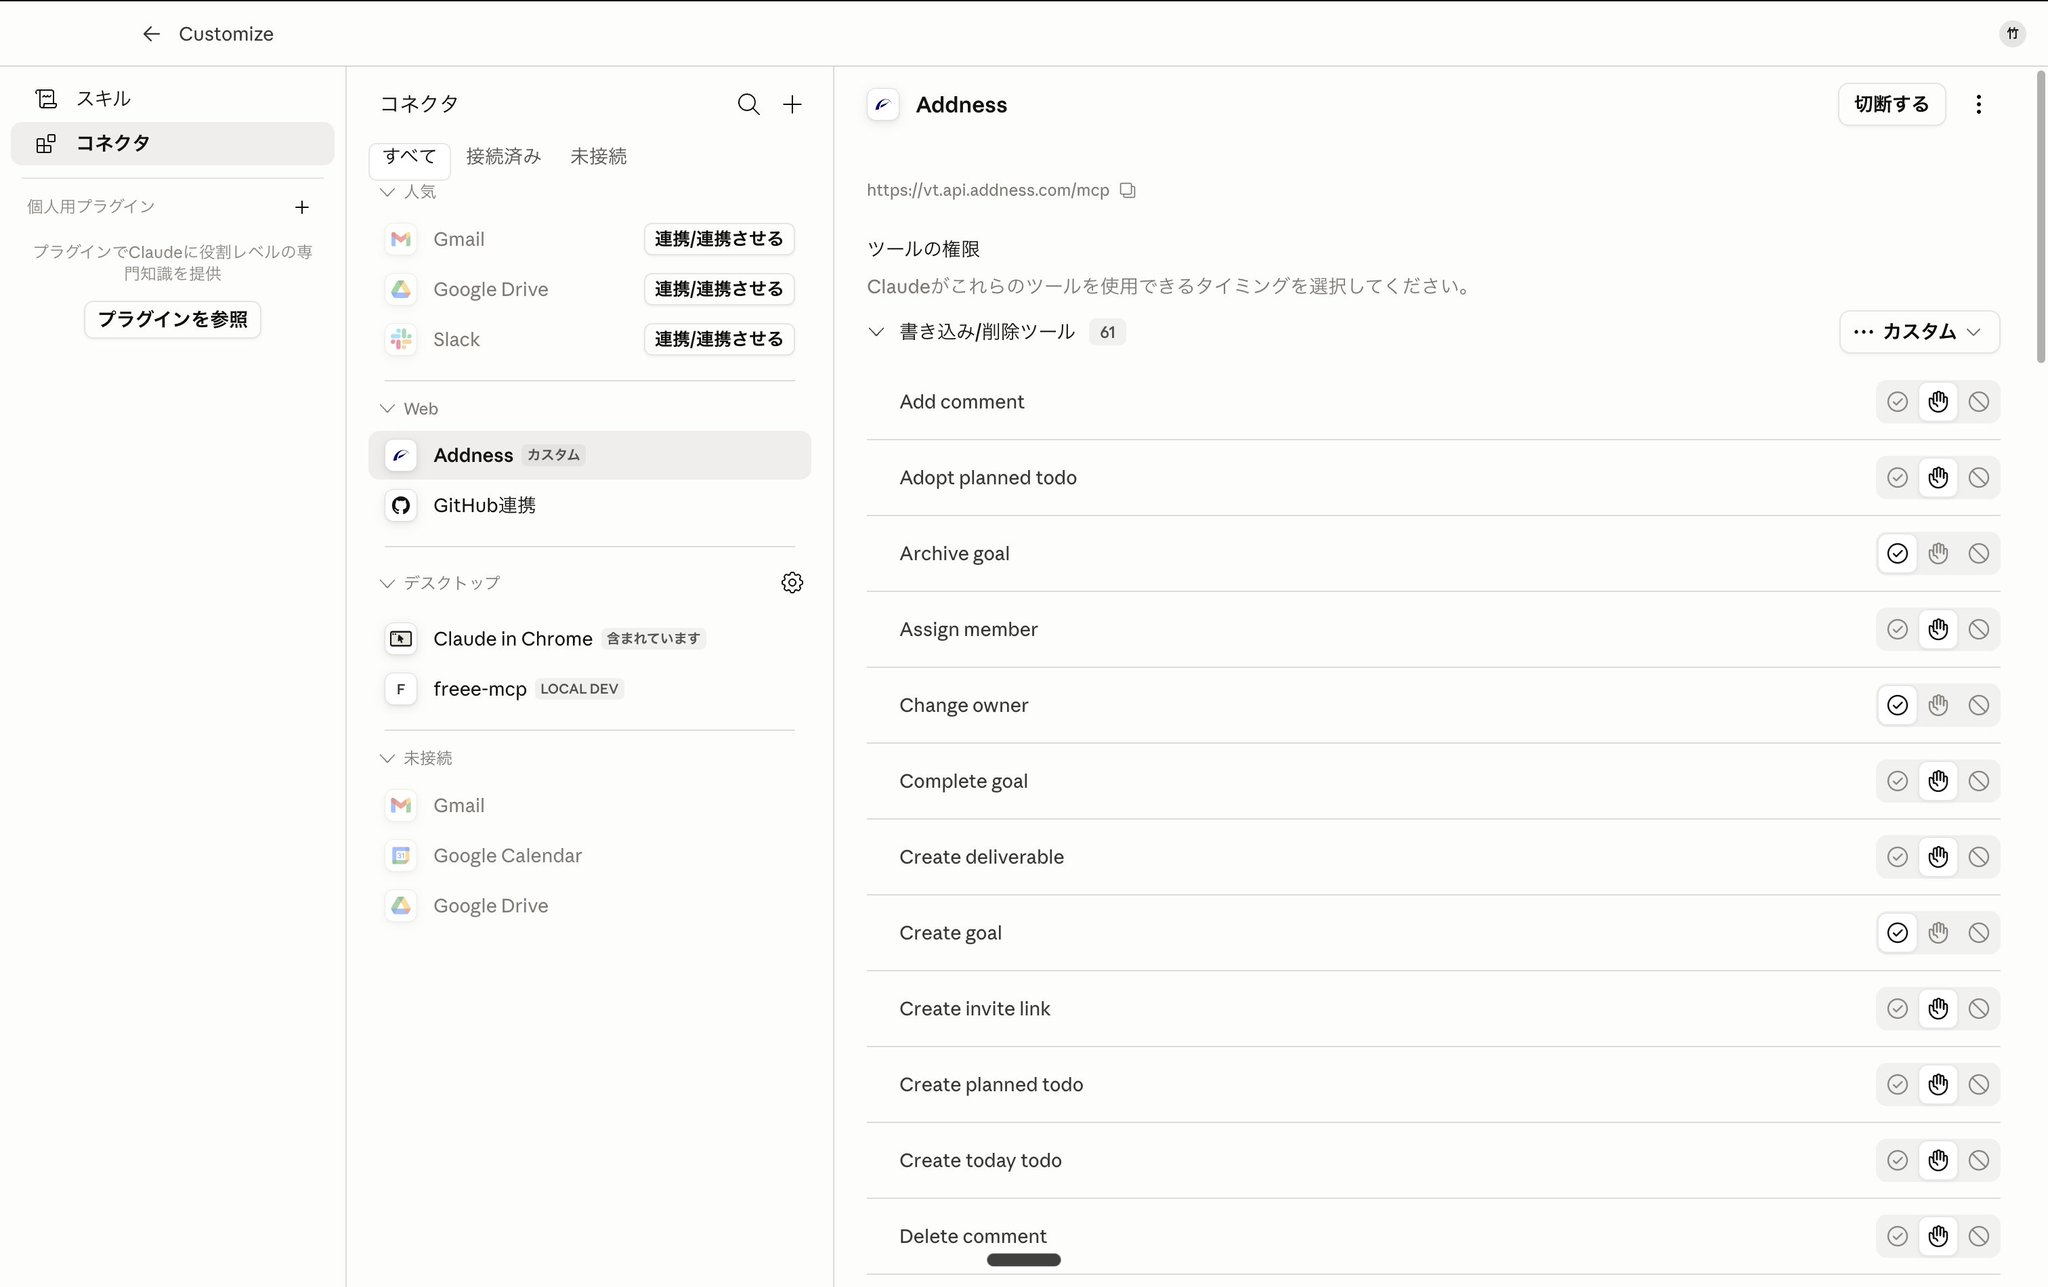
Task: Block the Create deliverable tool
Action: click(1978, 857)
